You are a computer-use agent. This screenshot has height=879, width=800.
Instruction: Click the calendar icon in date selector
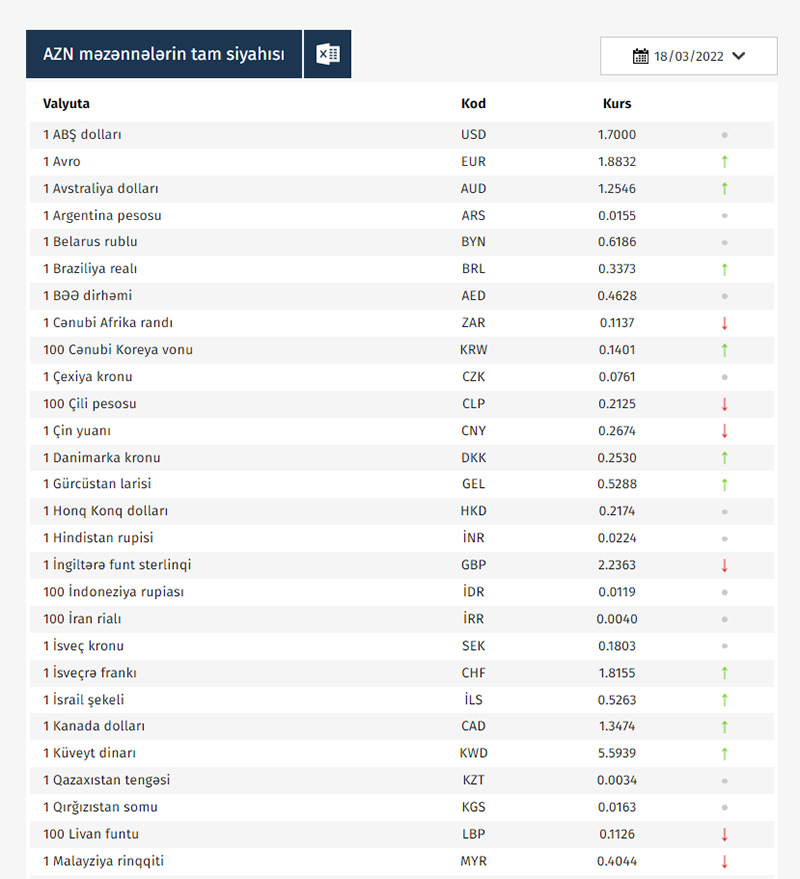coord(641,56)
